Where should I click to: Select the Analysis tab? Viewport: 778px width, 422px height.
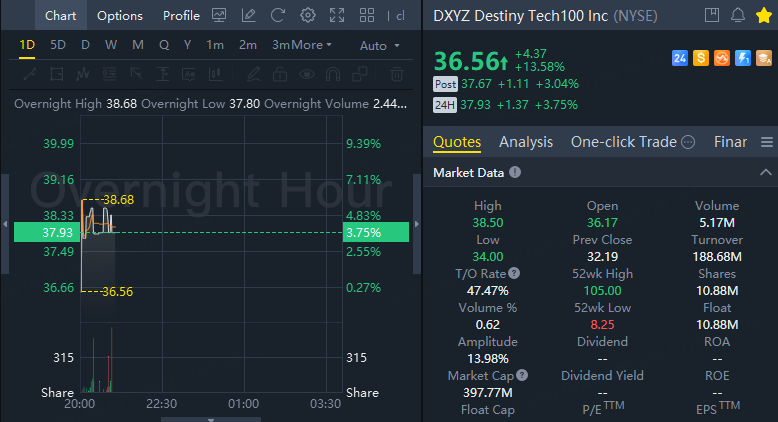coord(526,142)
